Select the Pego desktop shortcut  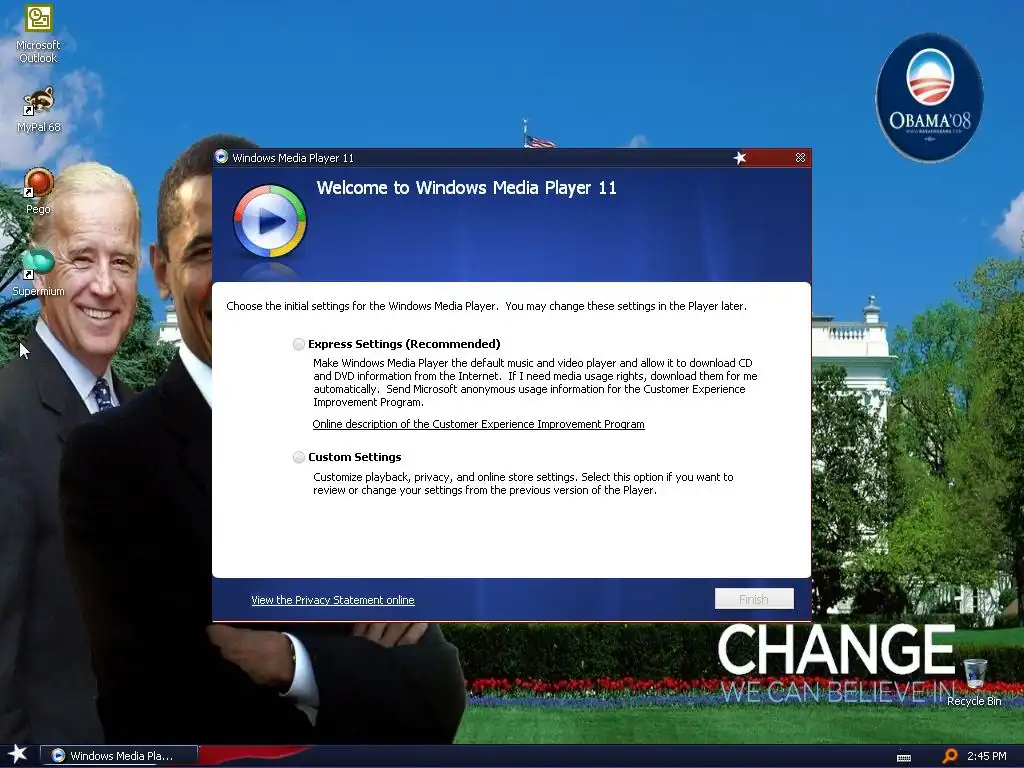[38, 191]
